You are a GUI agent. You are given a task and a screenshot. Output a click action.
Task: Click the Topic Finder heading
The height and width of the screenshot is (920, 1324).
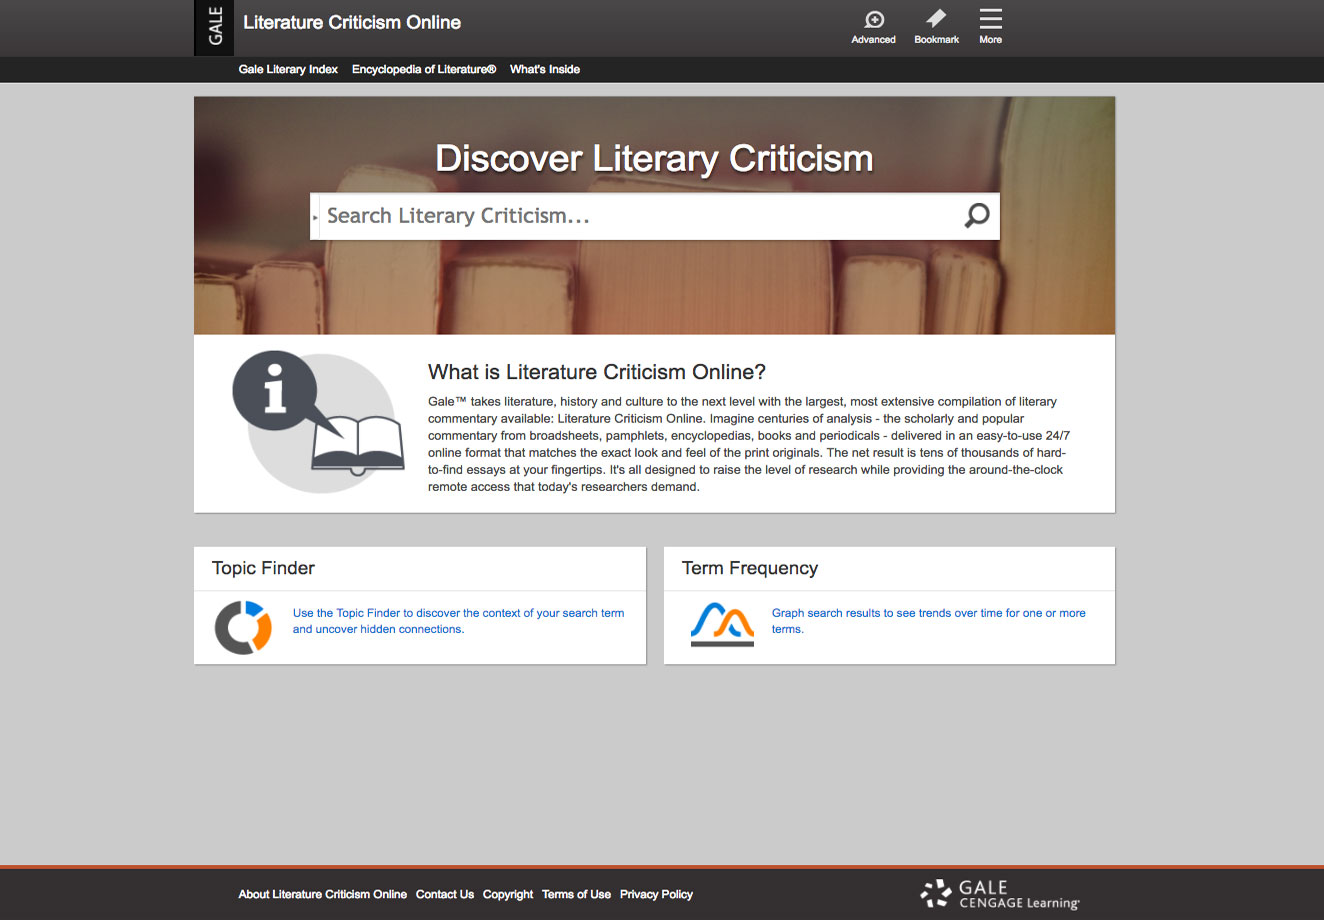[x=263, y=568]
